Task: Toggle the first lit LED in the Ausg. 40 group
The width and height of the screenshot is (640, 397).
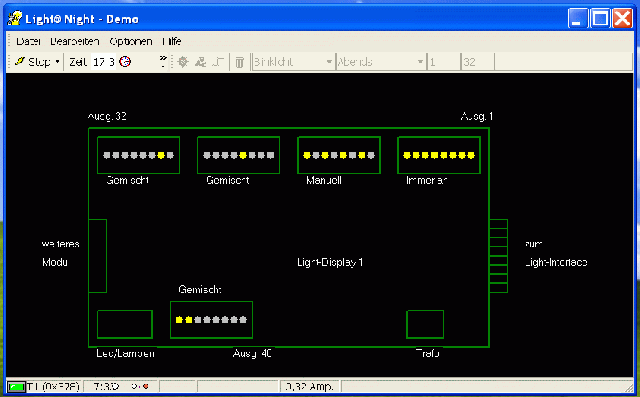Action: (x=179, y=319)
